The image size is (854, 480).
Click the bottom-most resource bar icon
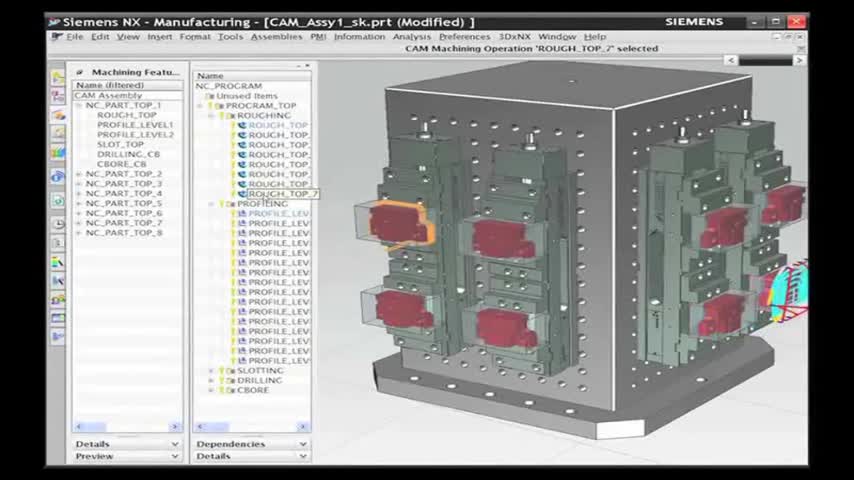(58, 337)
